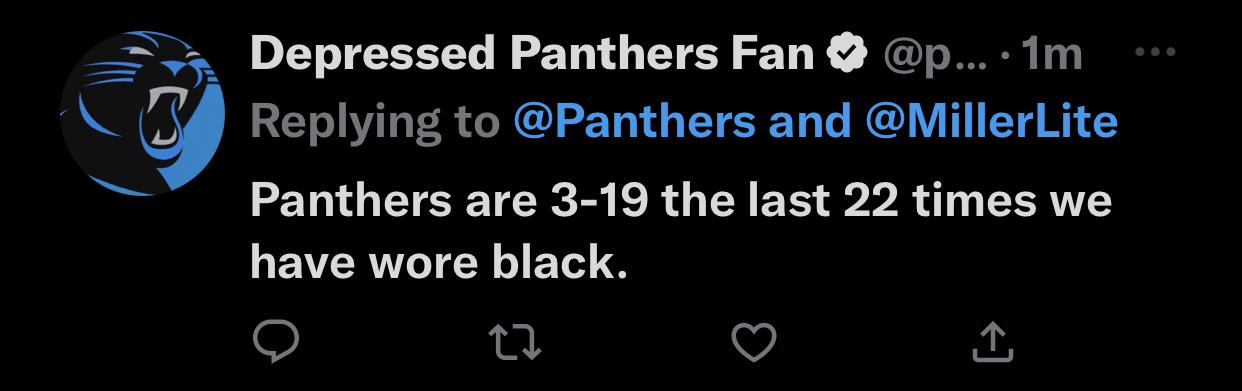
Task: Open the Depressed Panthers Fan display name
Action: (532, 55)
